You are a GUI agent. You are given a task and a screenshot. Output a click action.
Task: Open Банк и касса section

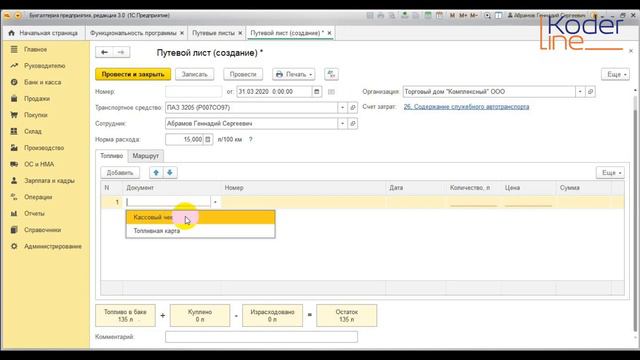coord(42,82)
